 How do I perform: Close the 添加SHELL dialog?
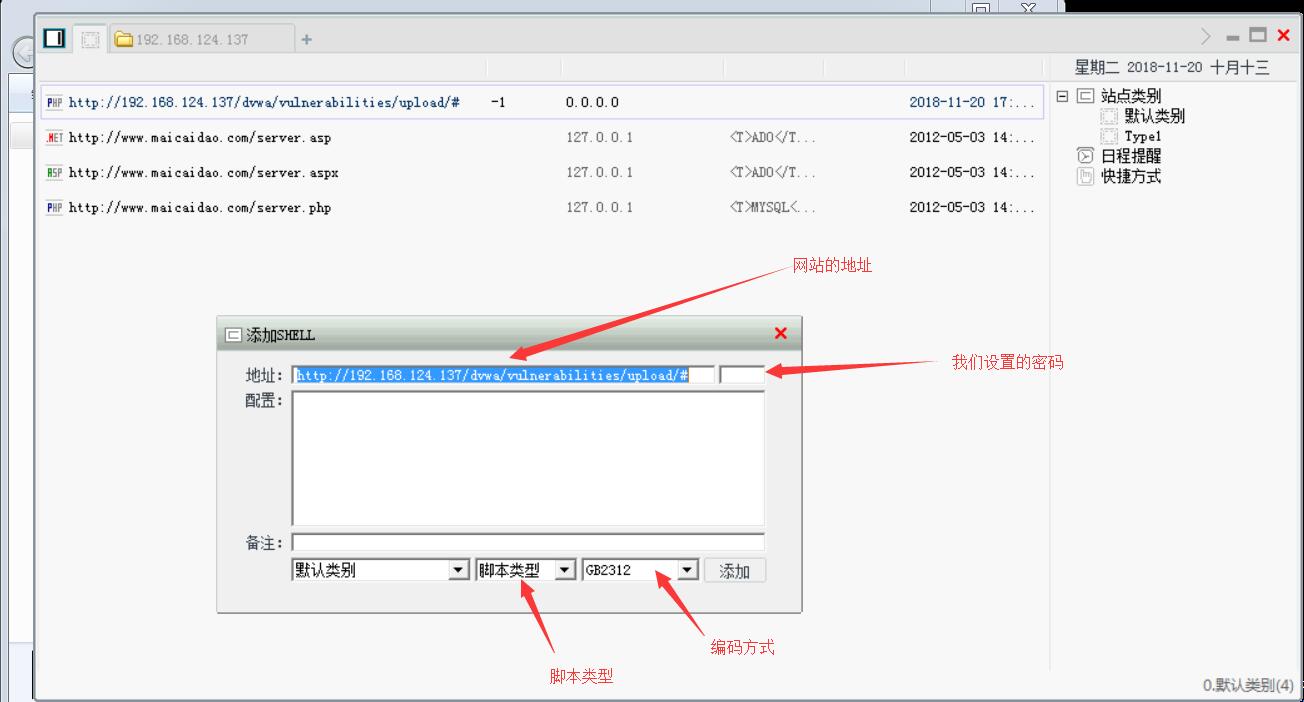click(x=781, y=333)
